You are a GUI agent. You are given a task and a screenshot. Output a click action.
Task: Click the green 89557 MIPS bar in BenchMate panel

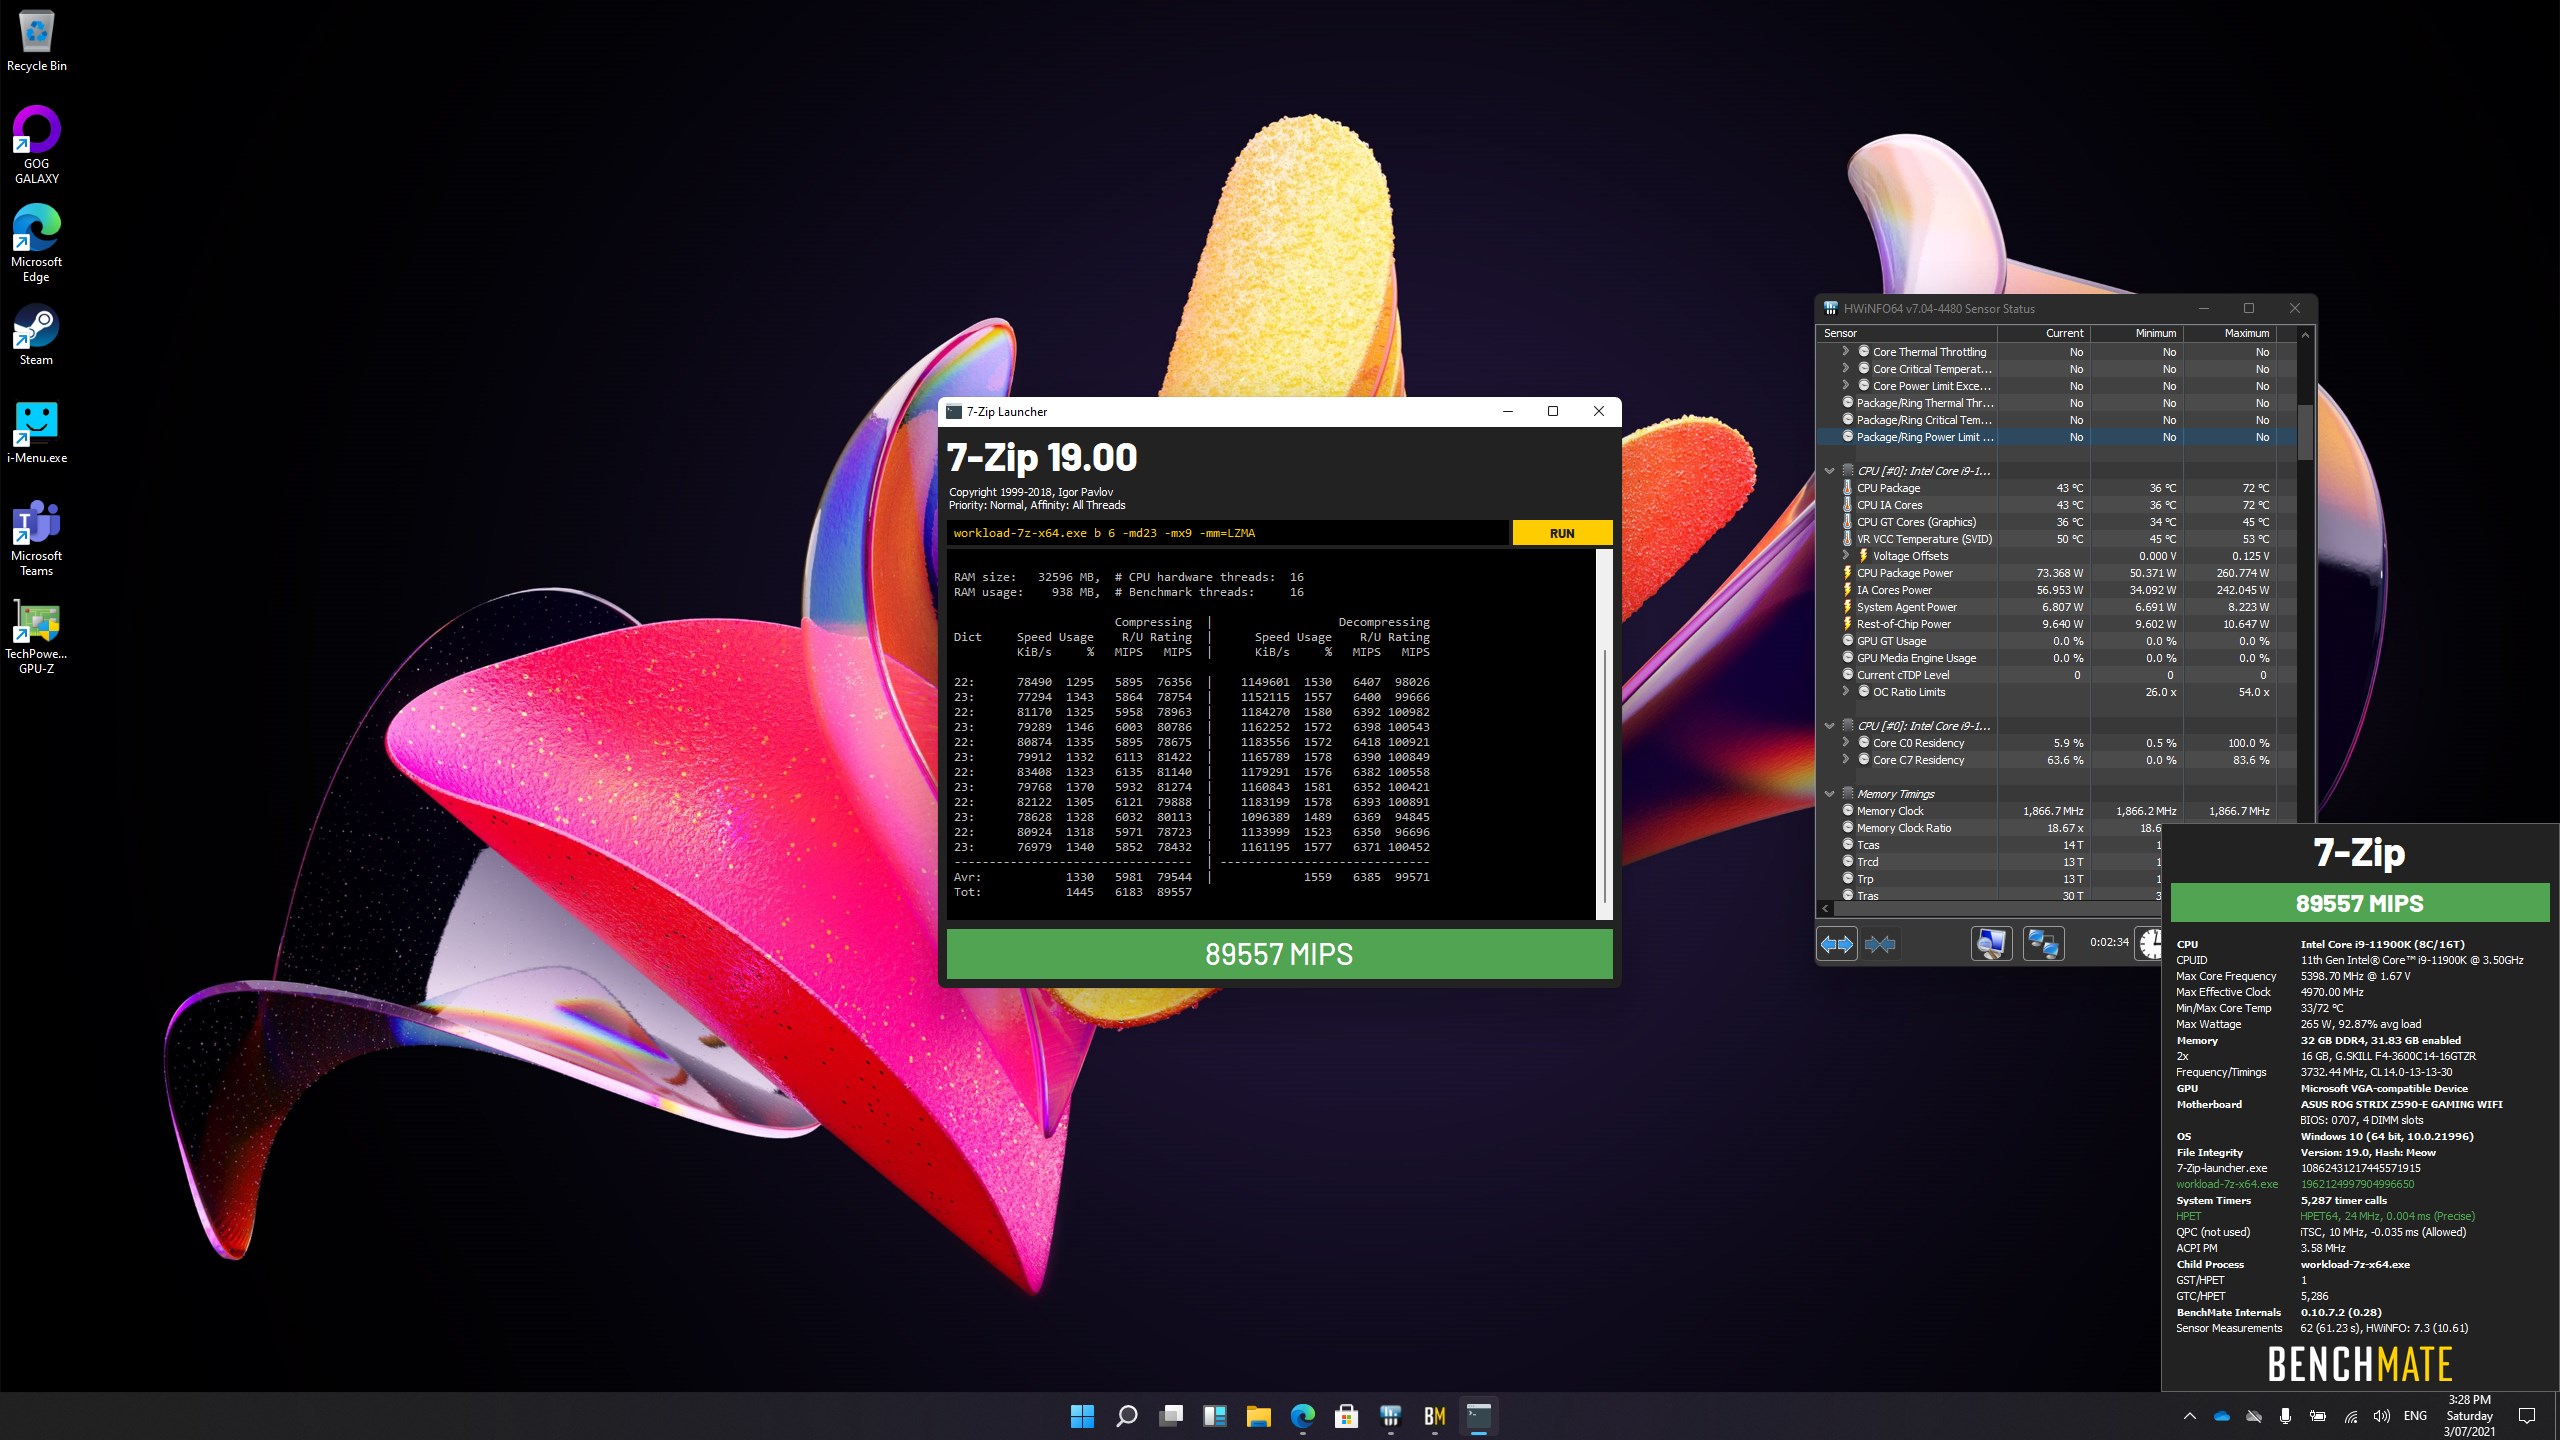[x=2360, y=903]
